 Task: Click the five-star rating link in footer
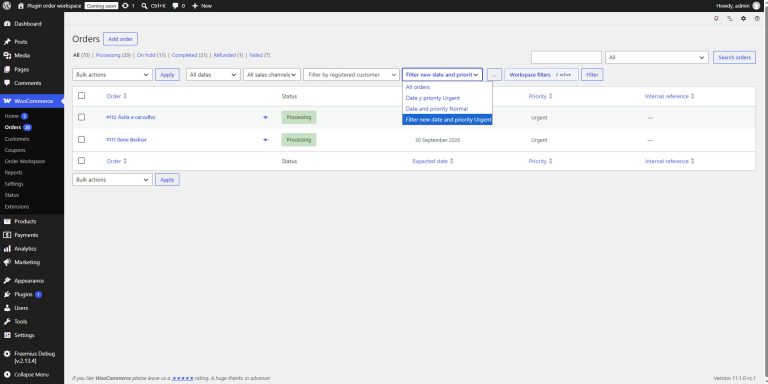pos(183,378)
